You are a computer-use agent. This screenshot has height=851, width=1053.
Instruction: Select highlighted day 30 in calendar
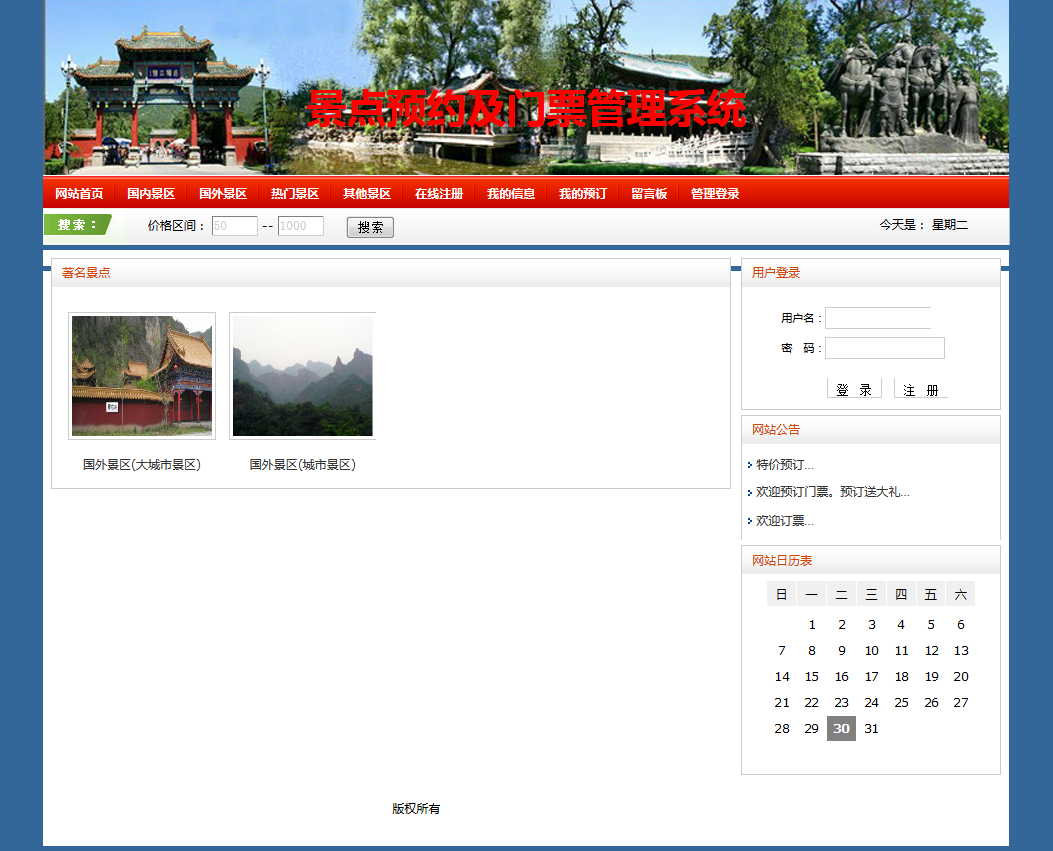tap(841, 728)
